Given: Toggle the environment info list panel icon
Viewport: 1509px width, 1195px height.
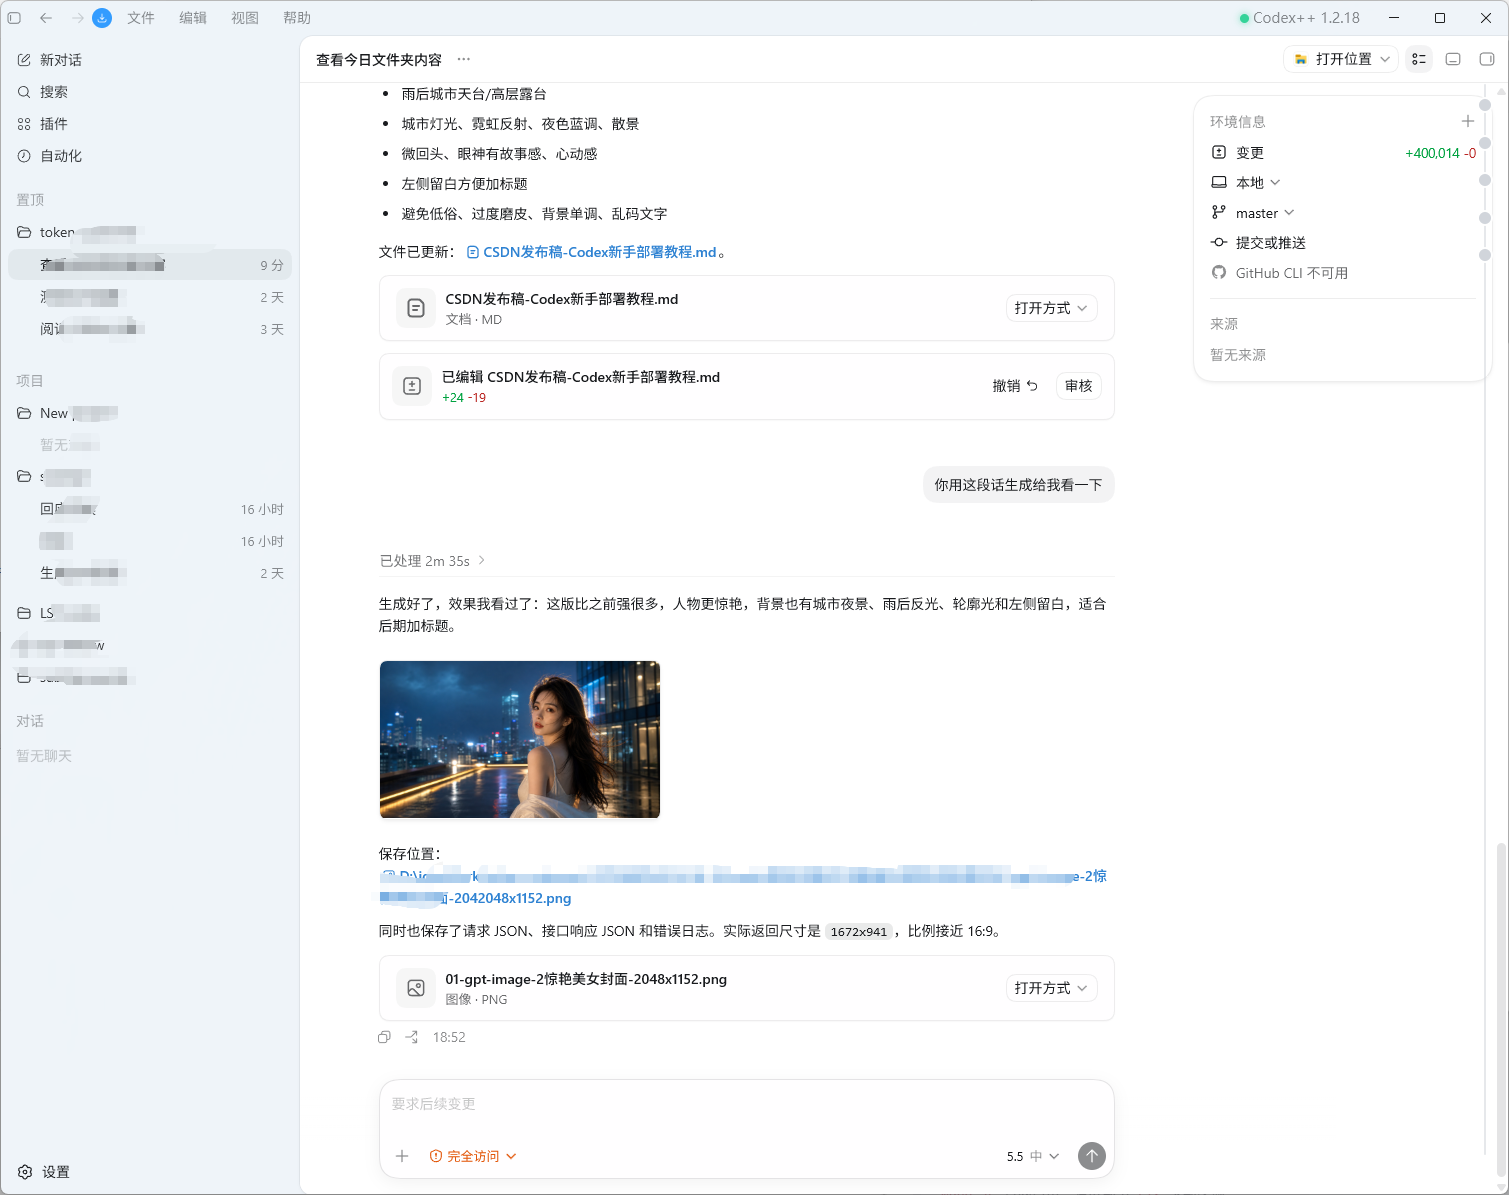Looking at the screenshot, I should point(1419,59).
